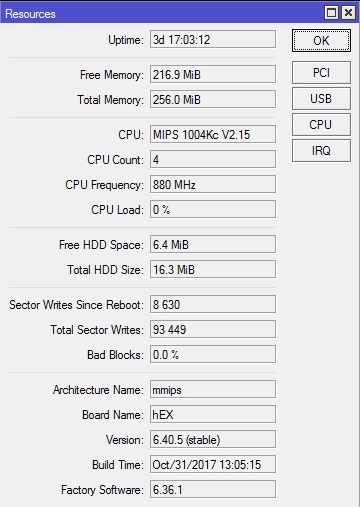Click the Total Memory field
The image size is (360, 507).
pos(213,99)
